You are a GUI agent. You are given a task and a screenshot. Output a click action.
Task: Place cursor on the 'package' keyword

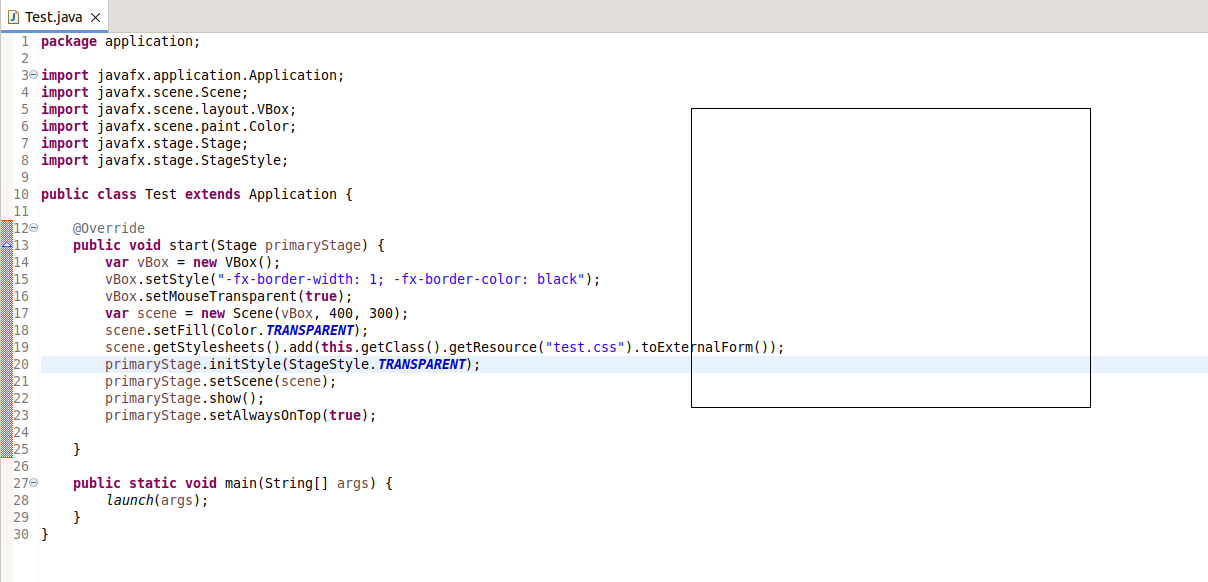click(68, 41)
